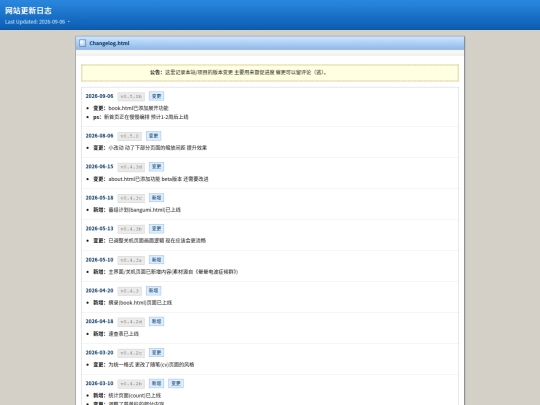Click the about.html line under 2026-06-15

coord(150,179)
